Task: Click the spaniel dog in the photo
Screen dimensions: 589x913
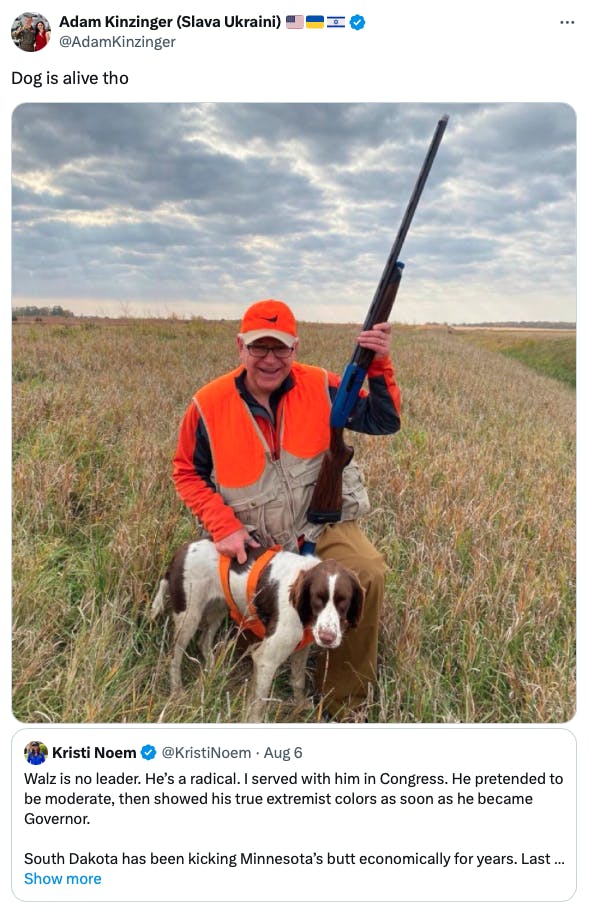Action: coord(258,621)
